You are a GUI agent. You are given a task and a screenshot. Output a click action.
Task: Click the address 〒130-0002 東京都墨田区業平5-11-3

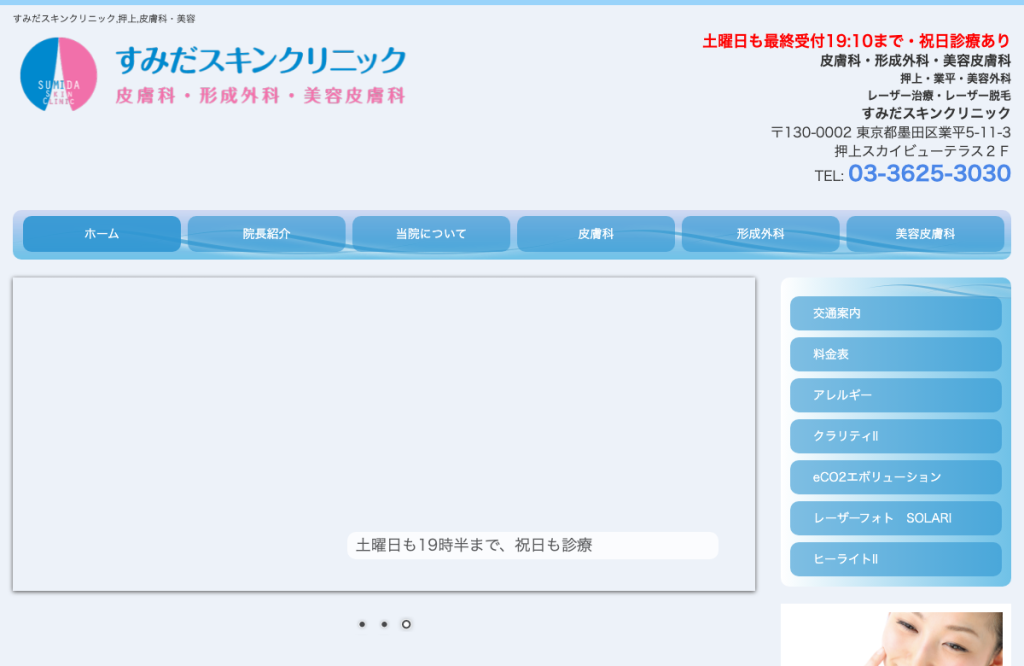pyautogui.click(x=891, y=133)
